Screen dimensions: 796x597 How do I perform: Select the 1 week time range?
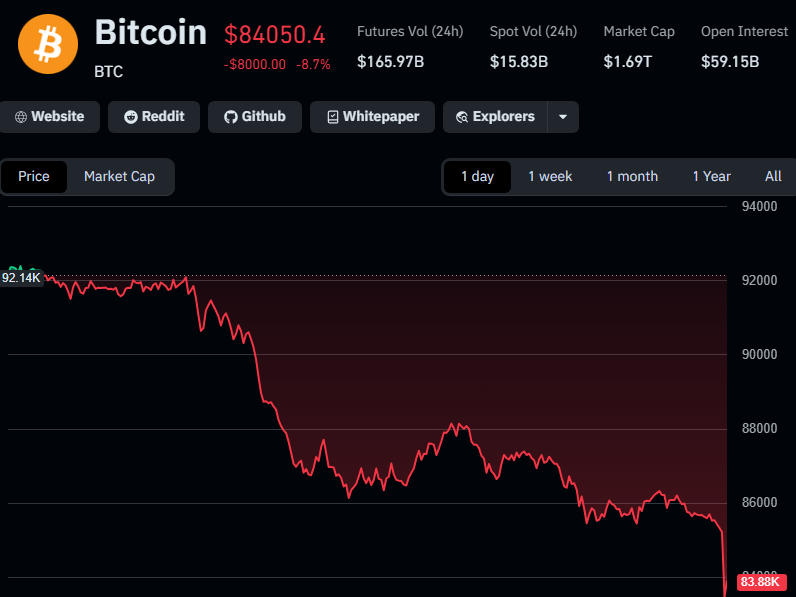550,176
